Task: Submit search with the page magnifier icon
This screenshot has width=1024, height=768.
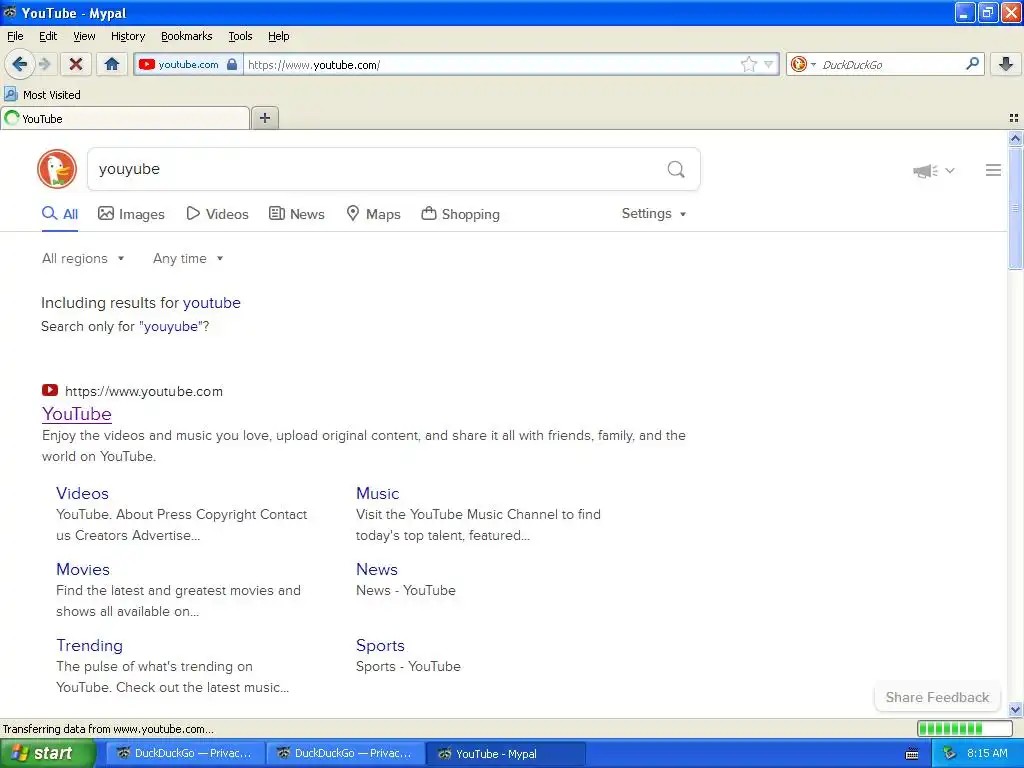Action: click(676, 170)
